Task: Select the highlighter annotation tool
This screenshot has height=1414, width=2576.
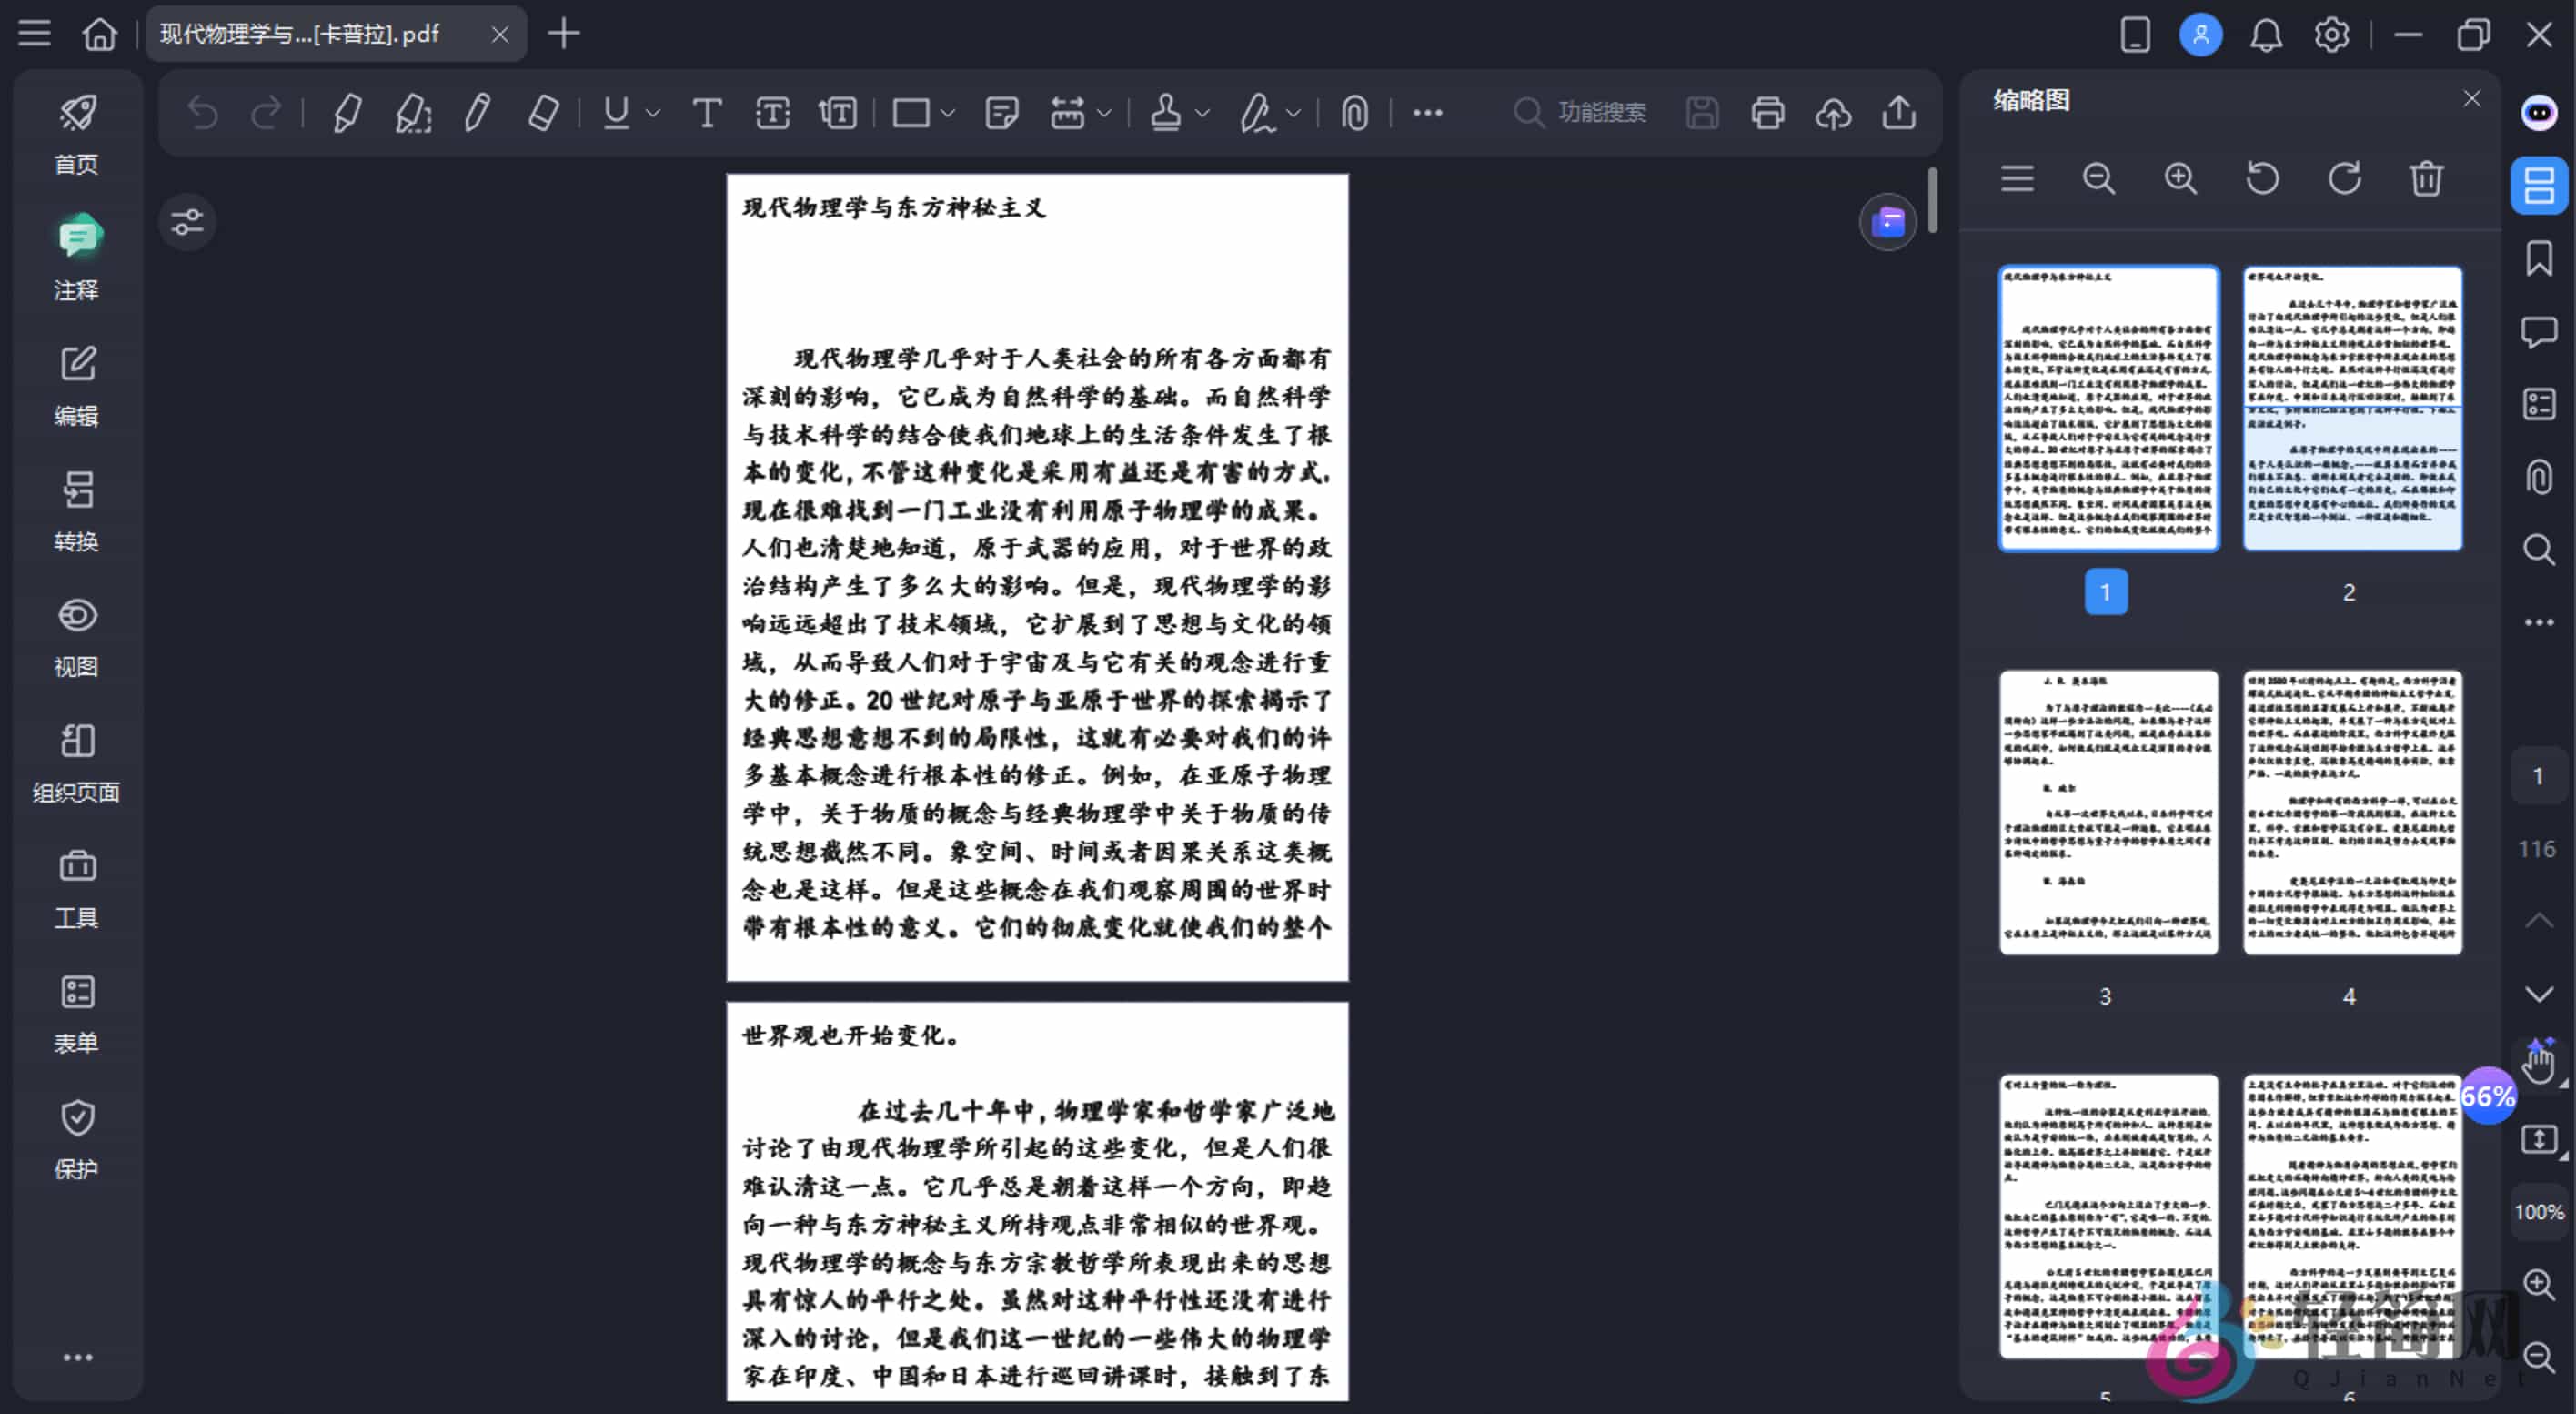Action: 345,112
